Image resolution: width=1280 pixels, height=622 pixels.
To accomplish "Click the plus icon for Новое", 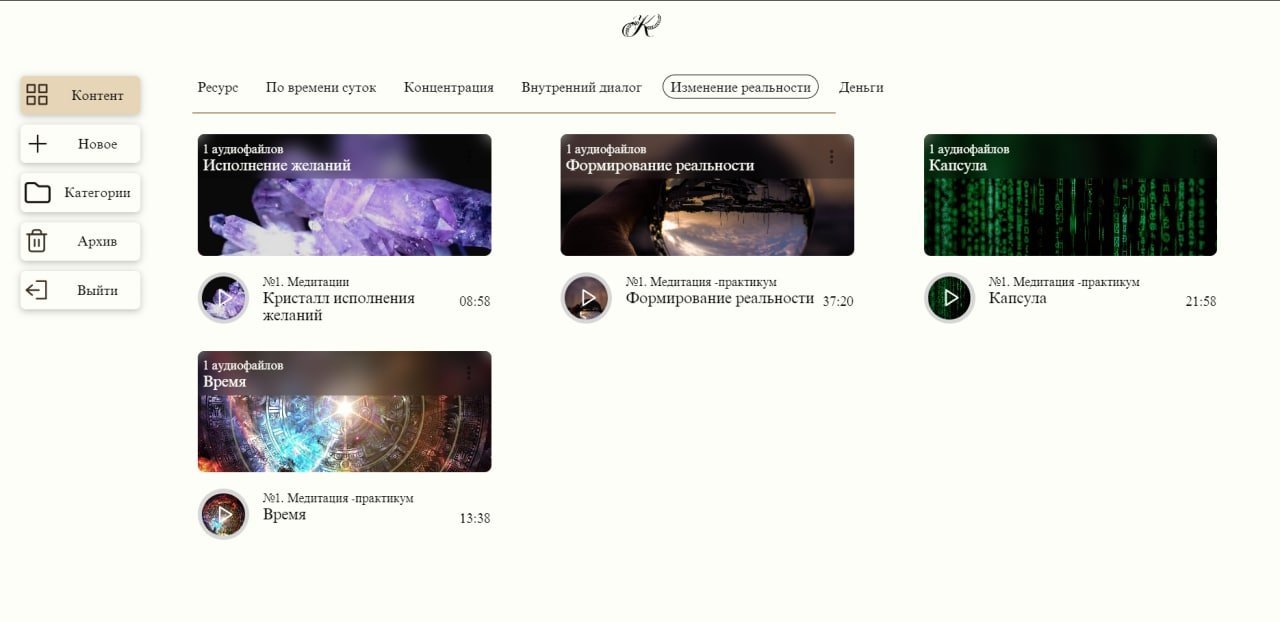I will (37, 144).
